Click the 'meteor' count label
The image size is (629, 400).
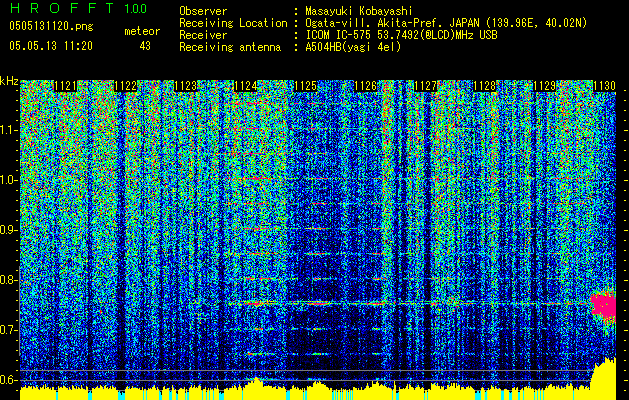tap(142, 31)
